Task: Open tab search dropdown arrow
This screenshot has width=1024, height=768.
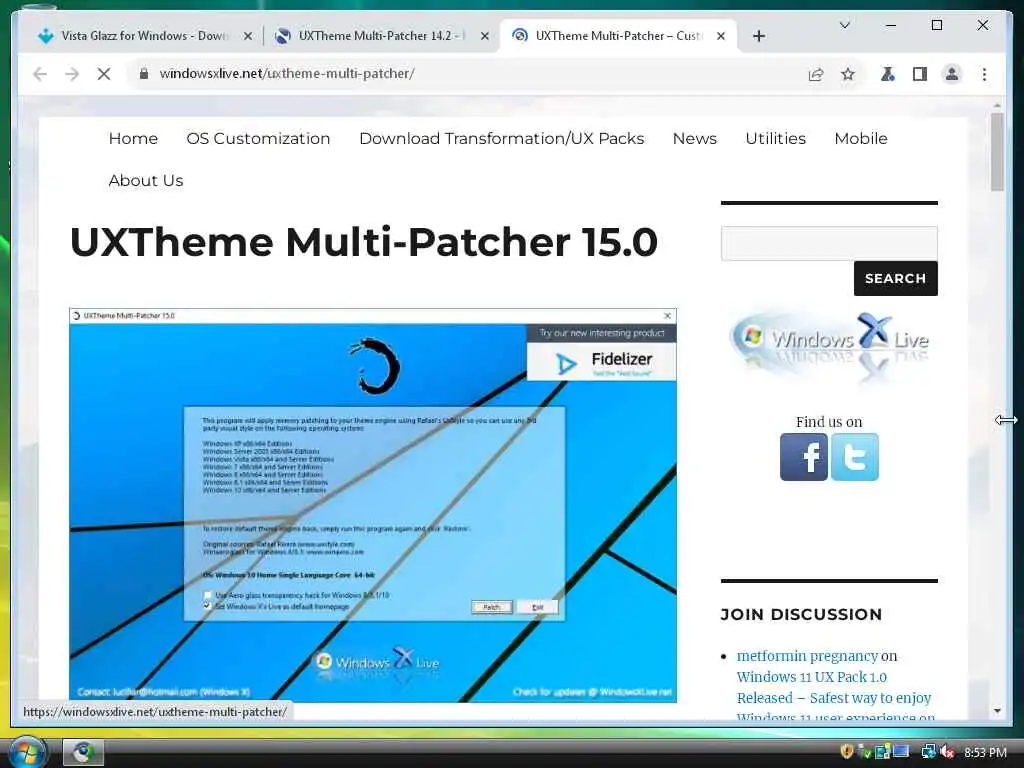Action: coord(844,25)
